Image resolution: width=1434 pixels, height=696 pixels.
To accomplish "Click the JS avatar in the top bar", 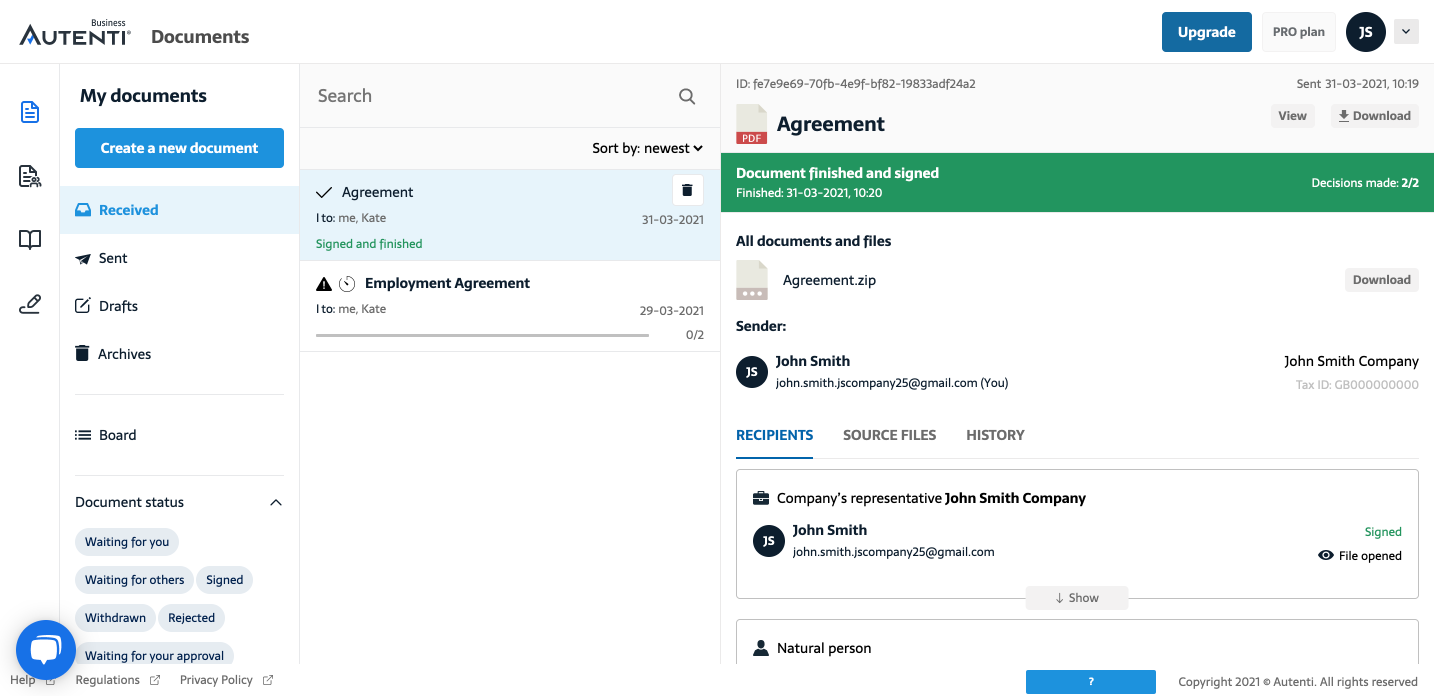I will [1366, 32].
